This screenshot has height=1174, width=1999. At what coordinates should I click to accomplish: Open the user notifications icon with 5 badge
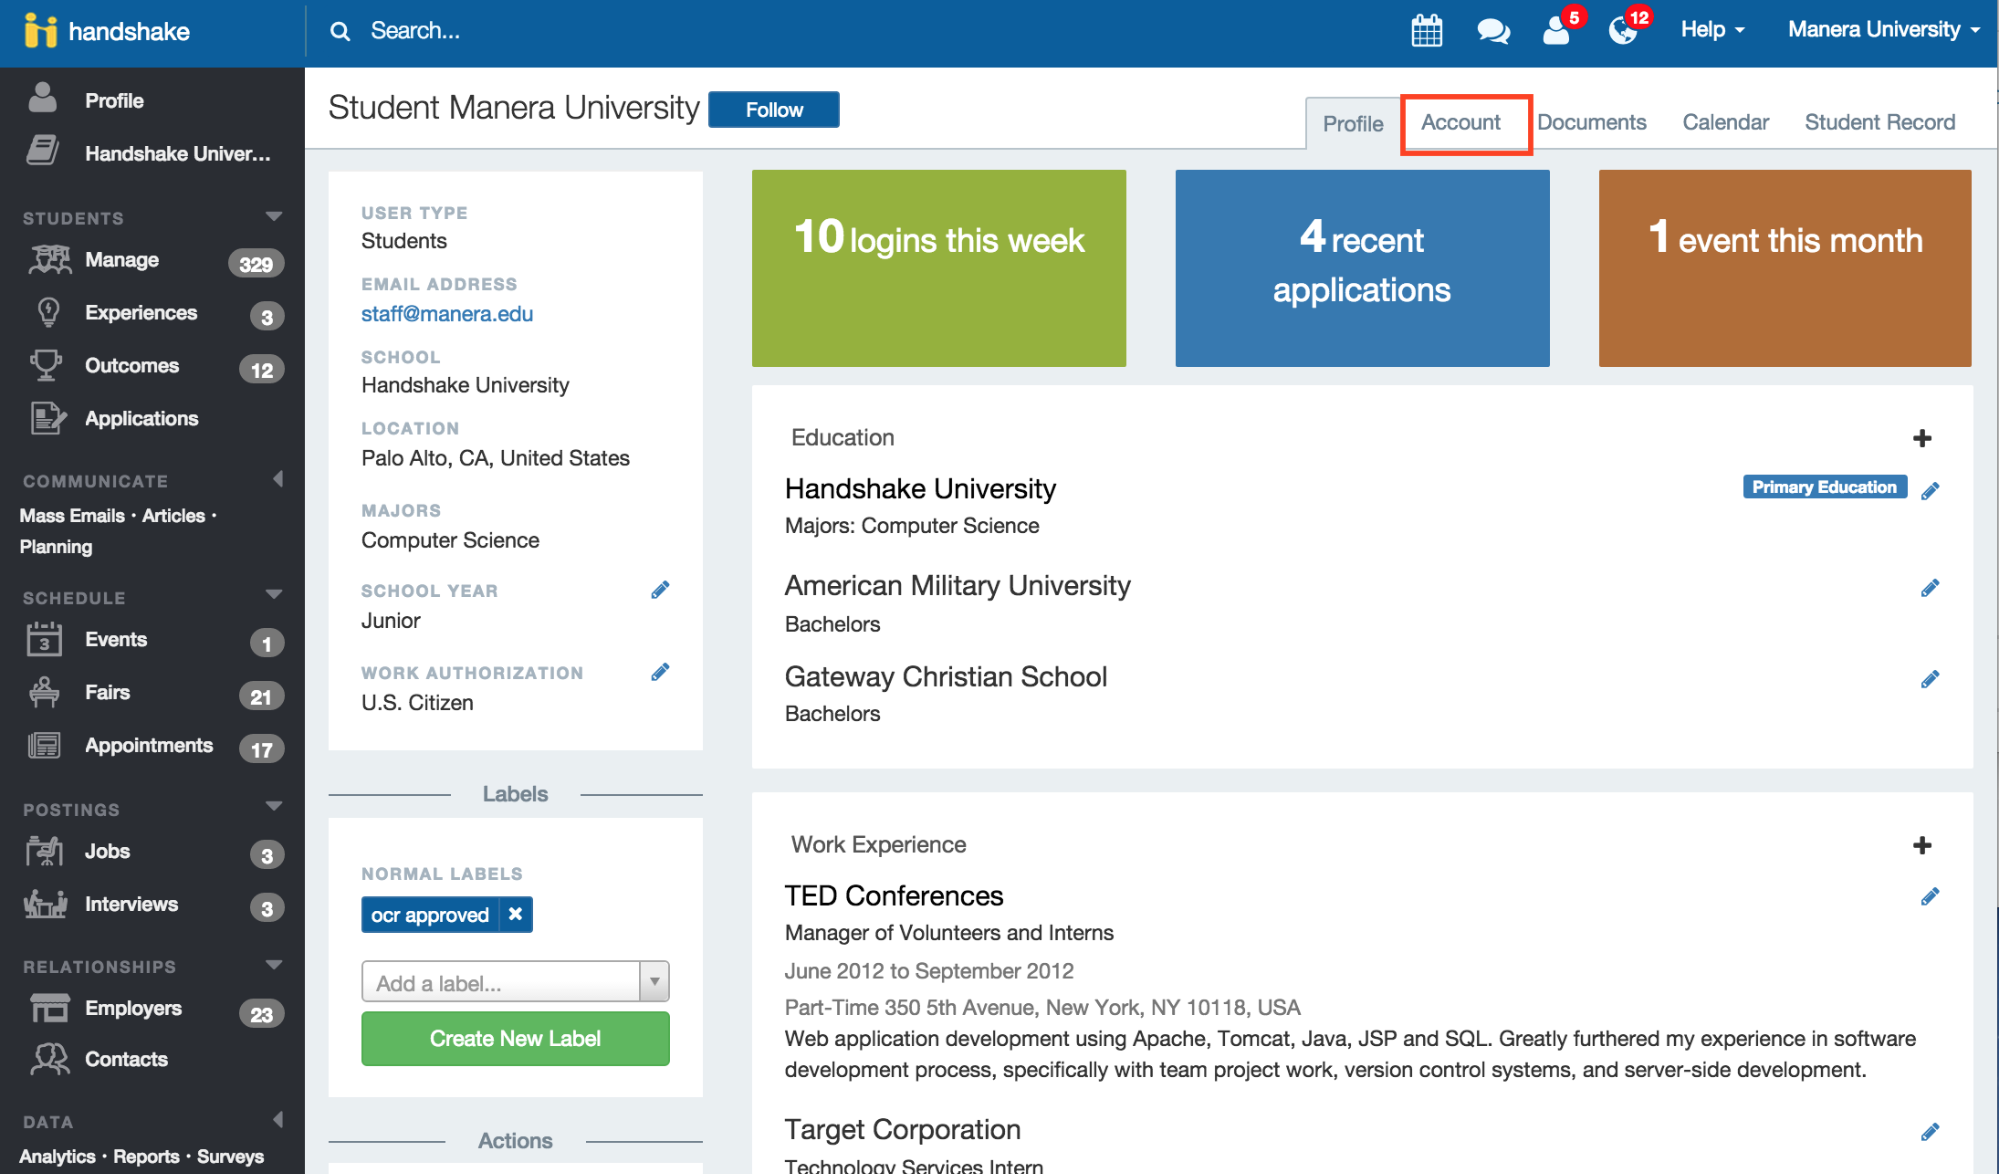pos(1556,31)
